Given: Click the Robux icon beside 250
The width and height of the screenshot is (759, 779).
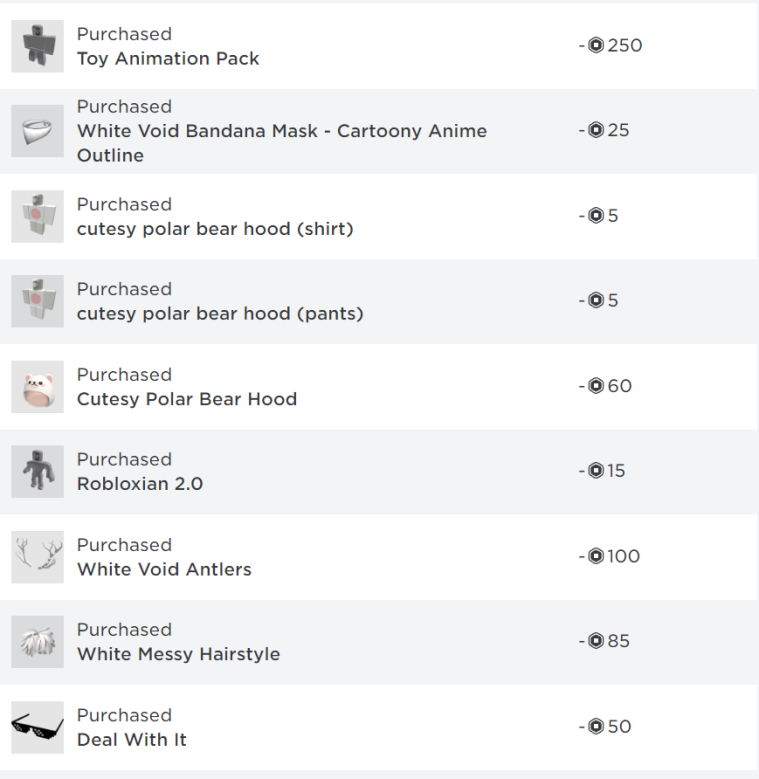Looking at the screenshot, I should pos(596,45).
